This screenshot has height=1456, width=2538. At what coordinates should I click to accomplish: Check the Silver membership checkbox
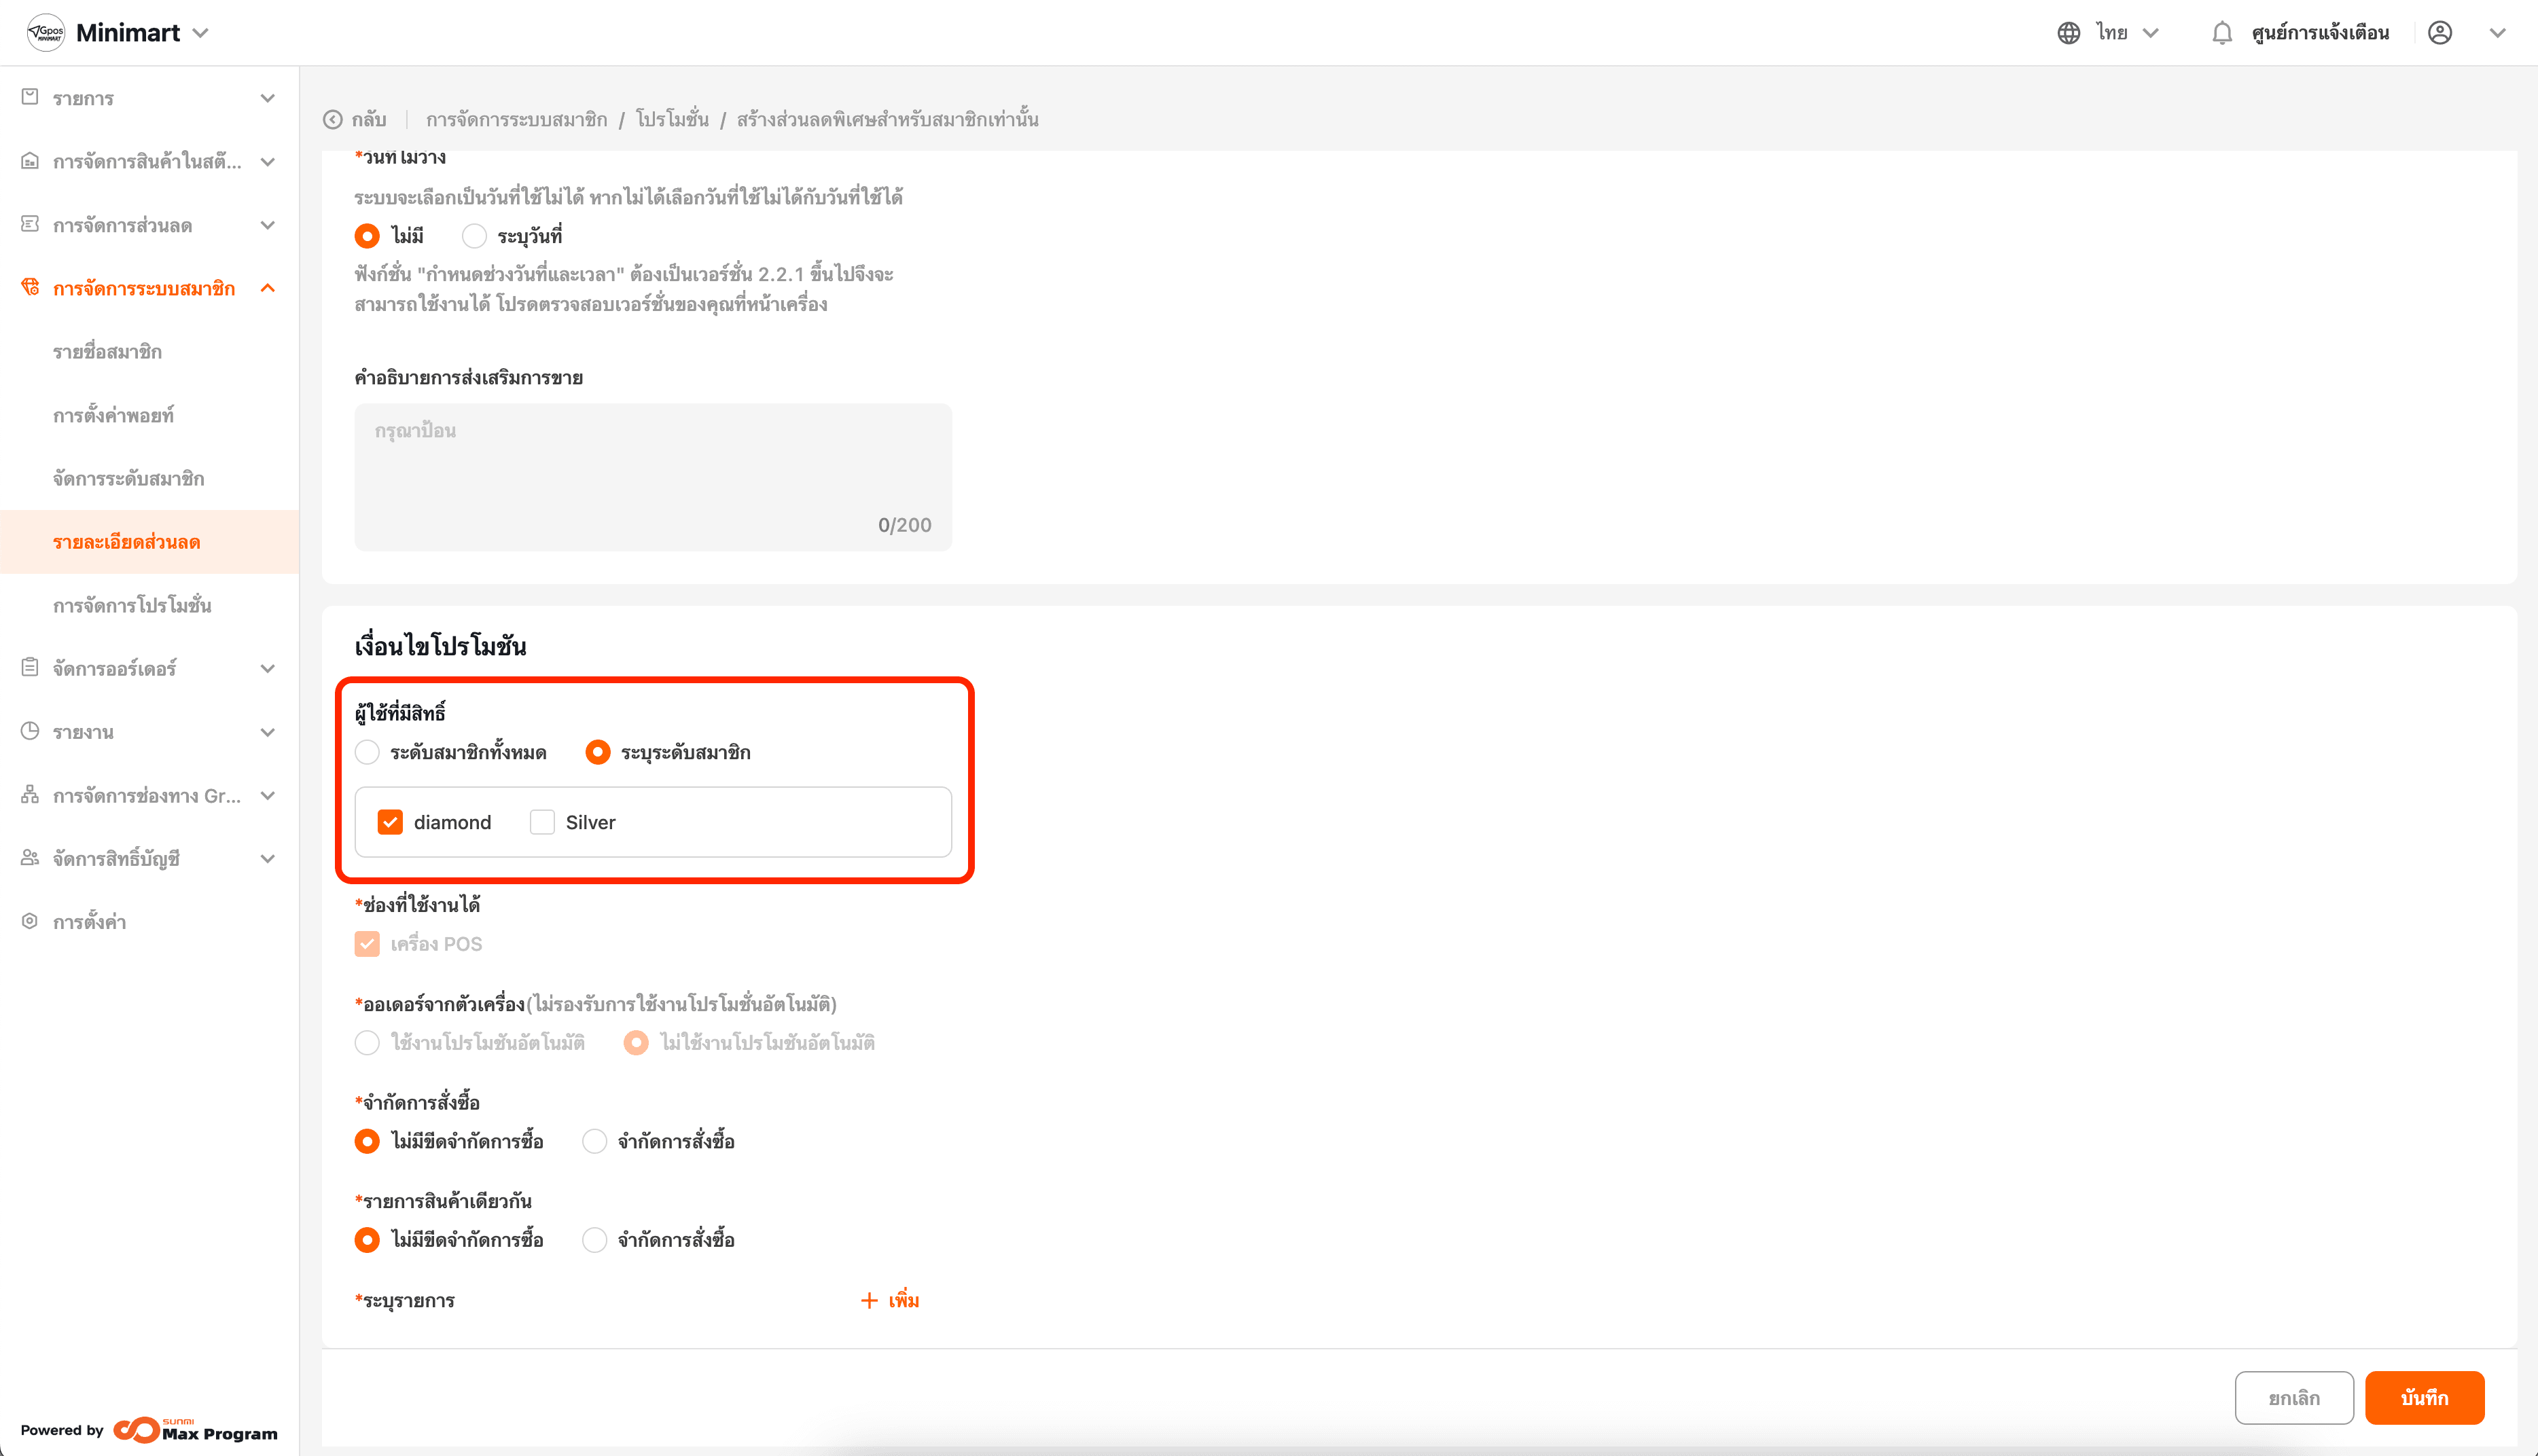pos(542,822)
